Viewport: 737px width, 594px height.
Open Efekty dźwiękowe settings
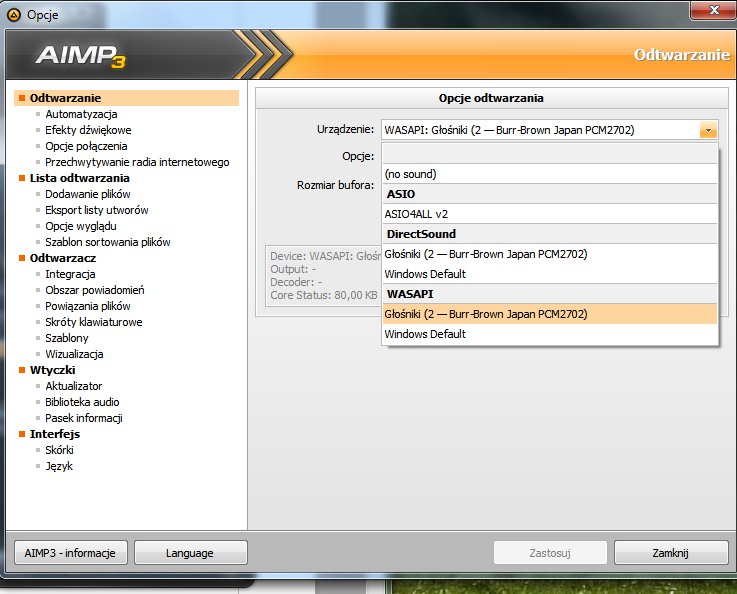coord(88,130)
